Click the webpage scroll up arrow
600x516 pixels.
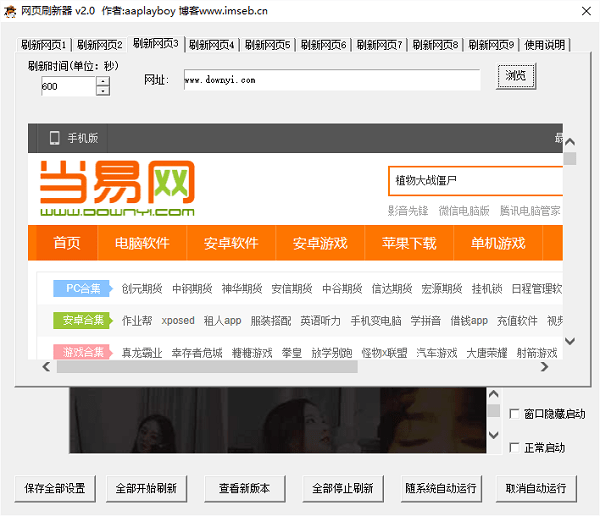(x=570, y=142)
